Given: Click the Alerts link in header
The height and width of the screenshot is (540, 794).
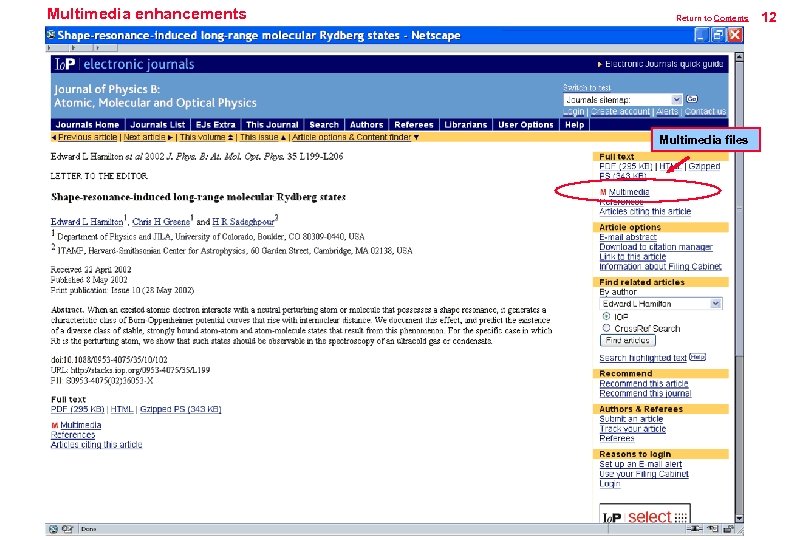Looking at the screenshot, I should (667, 111).
